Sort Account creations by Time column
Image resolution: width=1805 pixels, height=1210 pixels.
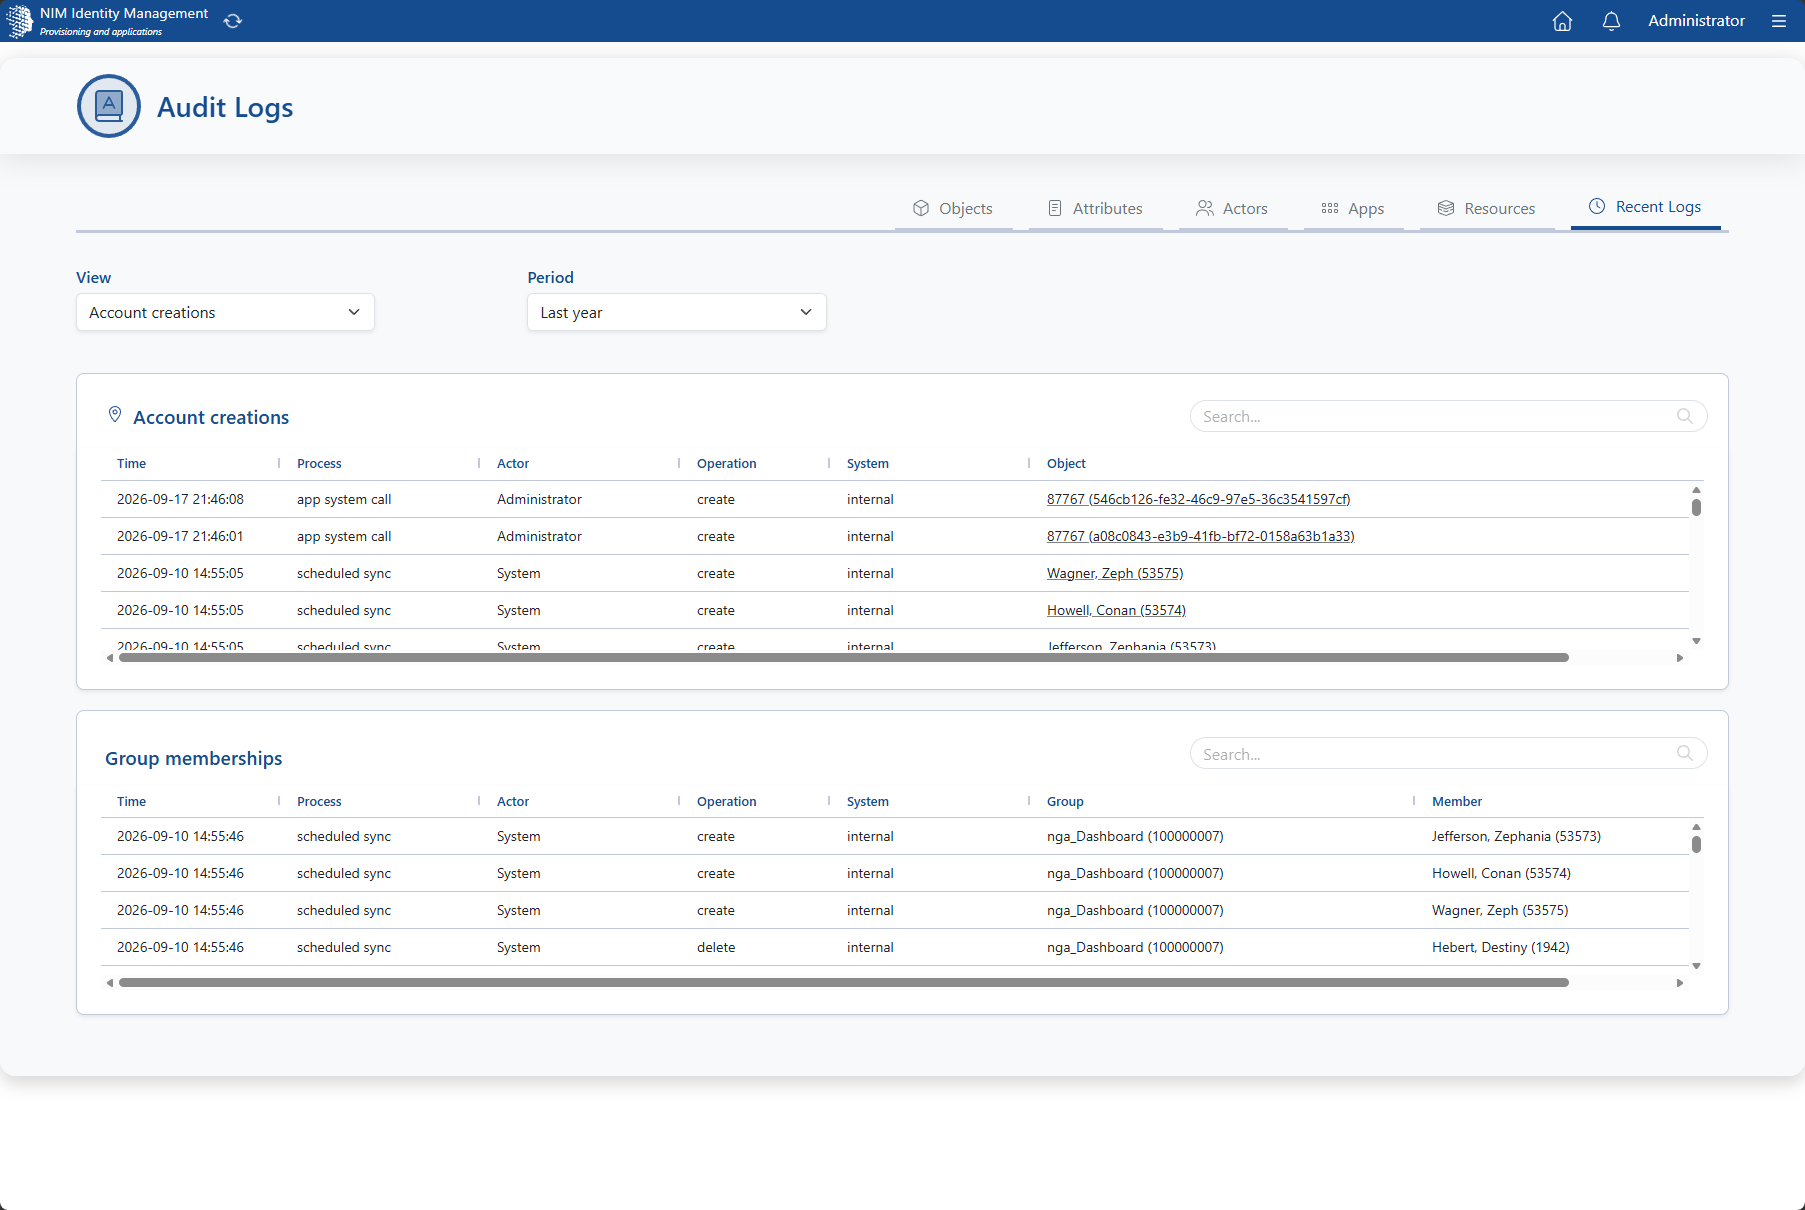(x=131, y=463)
